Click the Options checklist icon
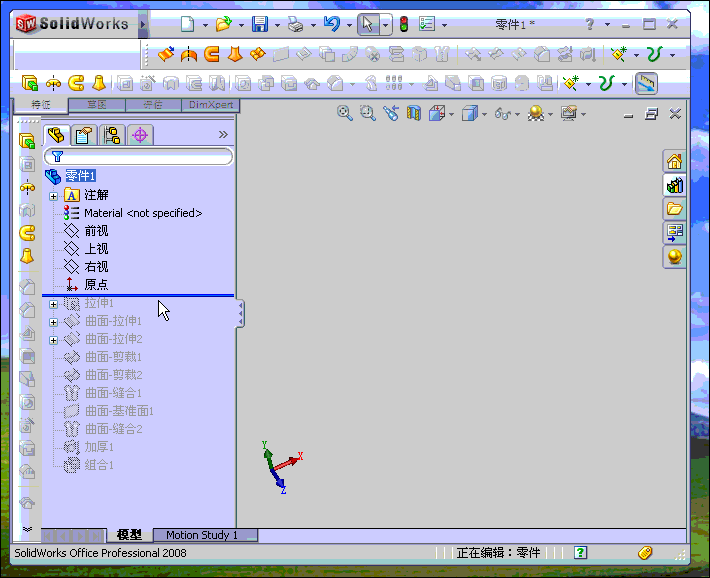710x578 pixels. click(427, 24)
